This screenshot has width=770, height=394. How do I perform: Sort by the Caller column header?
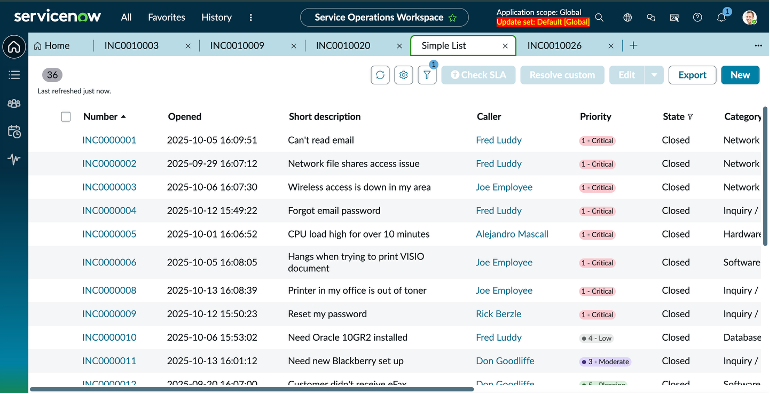pyautogui.click(x=489, y=117)
